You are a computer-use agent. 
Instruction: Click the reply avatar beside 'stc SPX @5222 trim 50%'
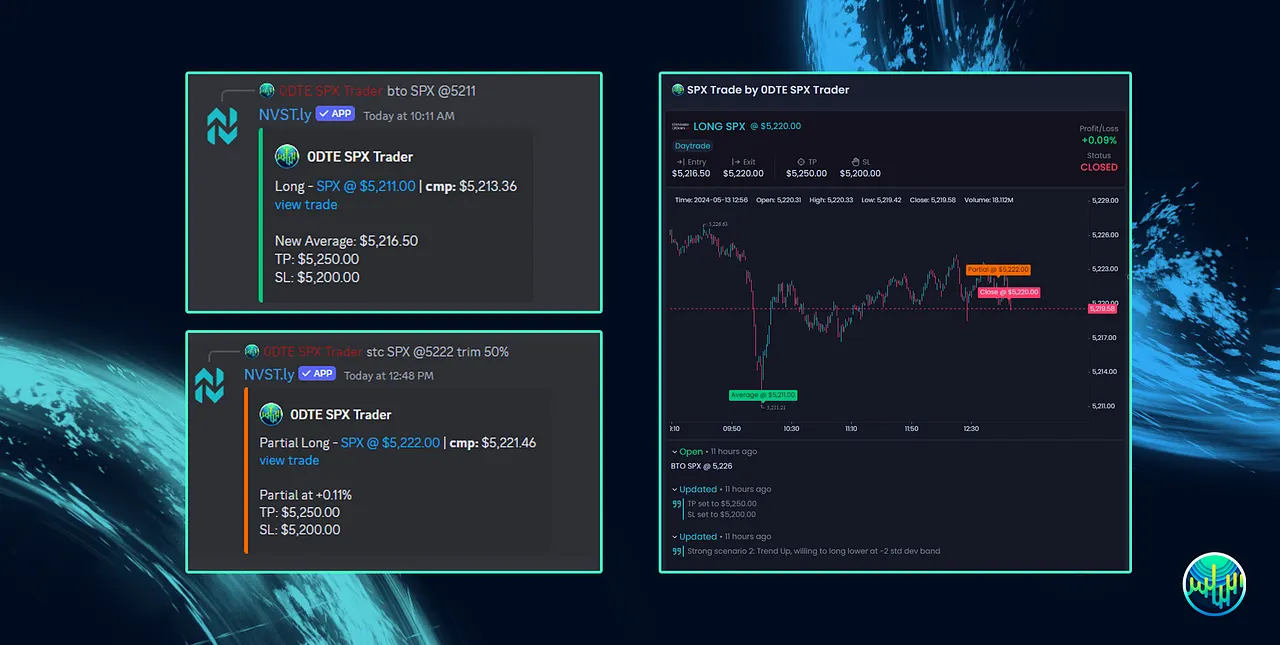[x=251, y=351]
